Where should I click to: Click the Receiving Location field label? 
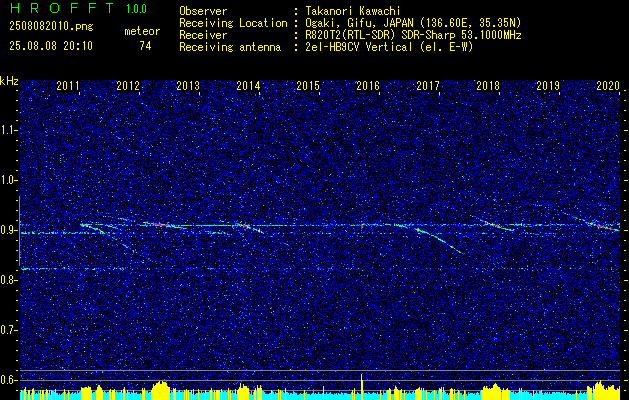pyautogui.click(x=233, y=23)
